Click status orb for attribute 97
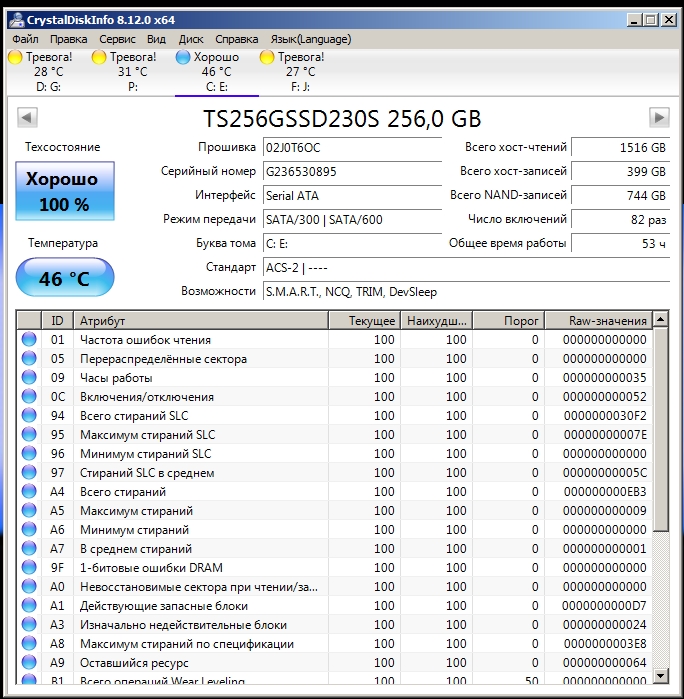This screenshot has width=684, height=699. [x=29, y=473]
